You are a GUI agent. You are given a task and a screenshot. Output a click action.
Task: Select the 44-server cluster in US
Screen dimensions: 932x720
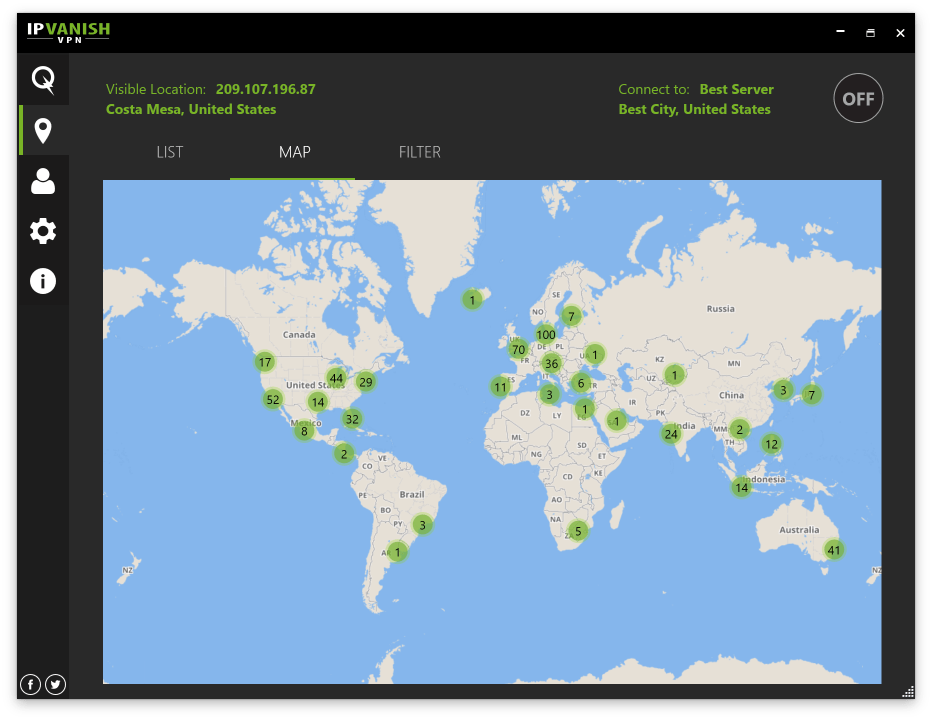pos(336,378)
